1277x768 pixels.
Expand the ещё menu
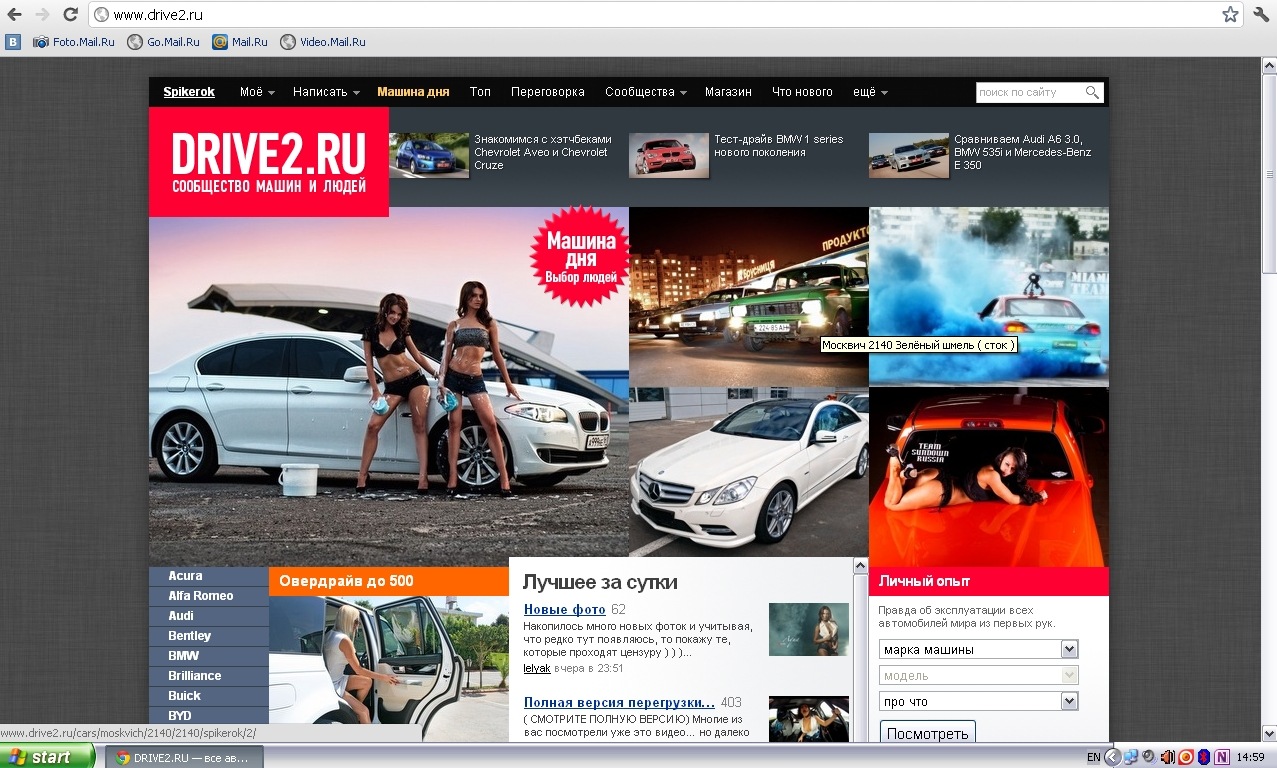(x=870, y=92)
